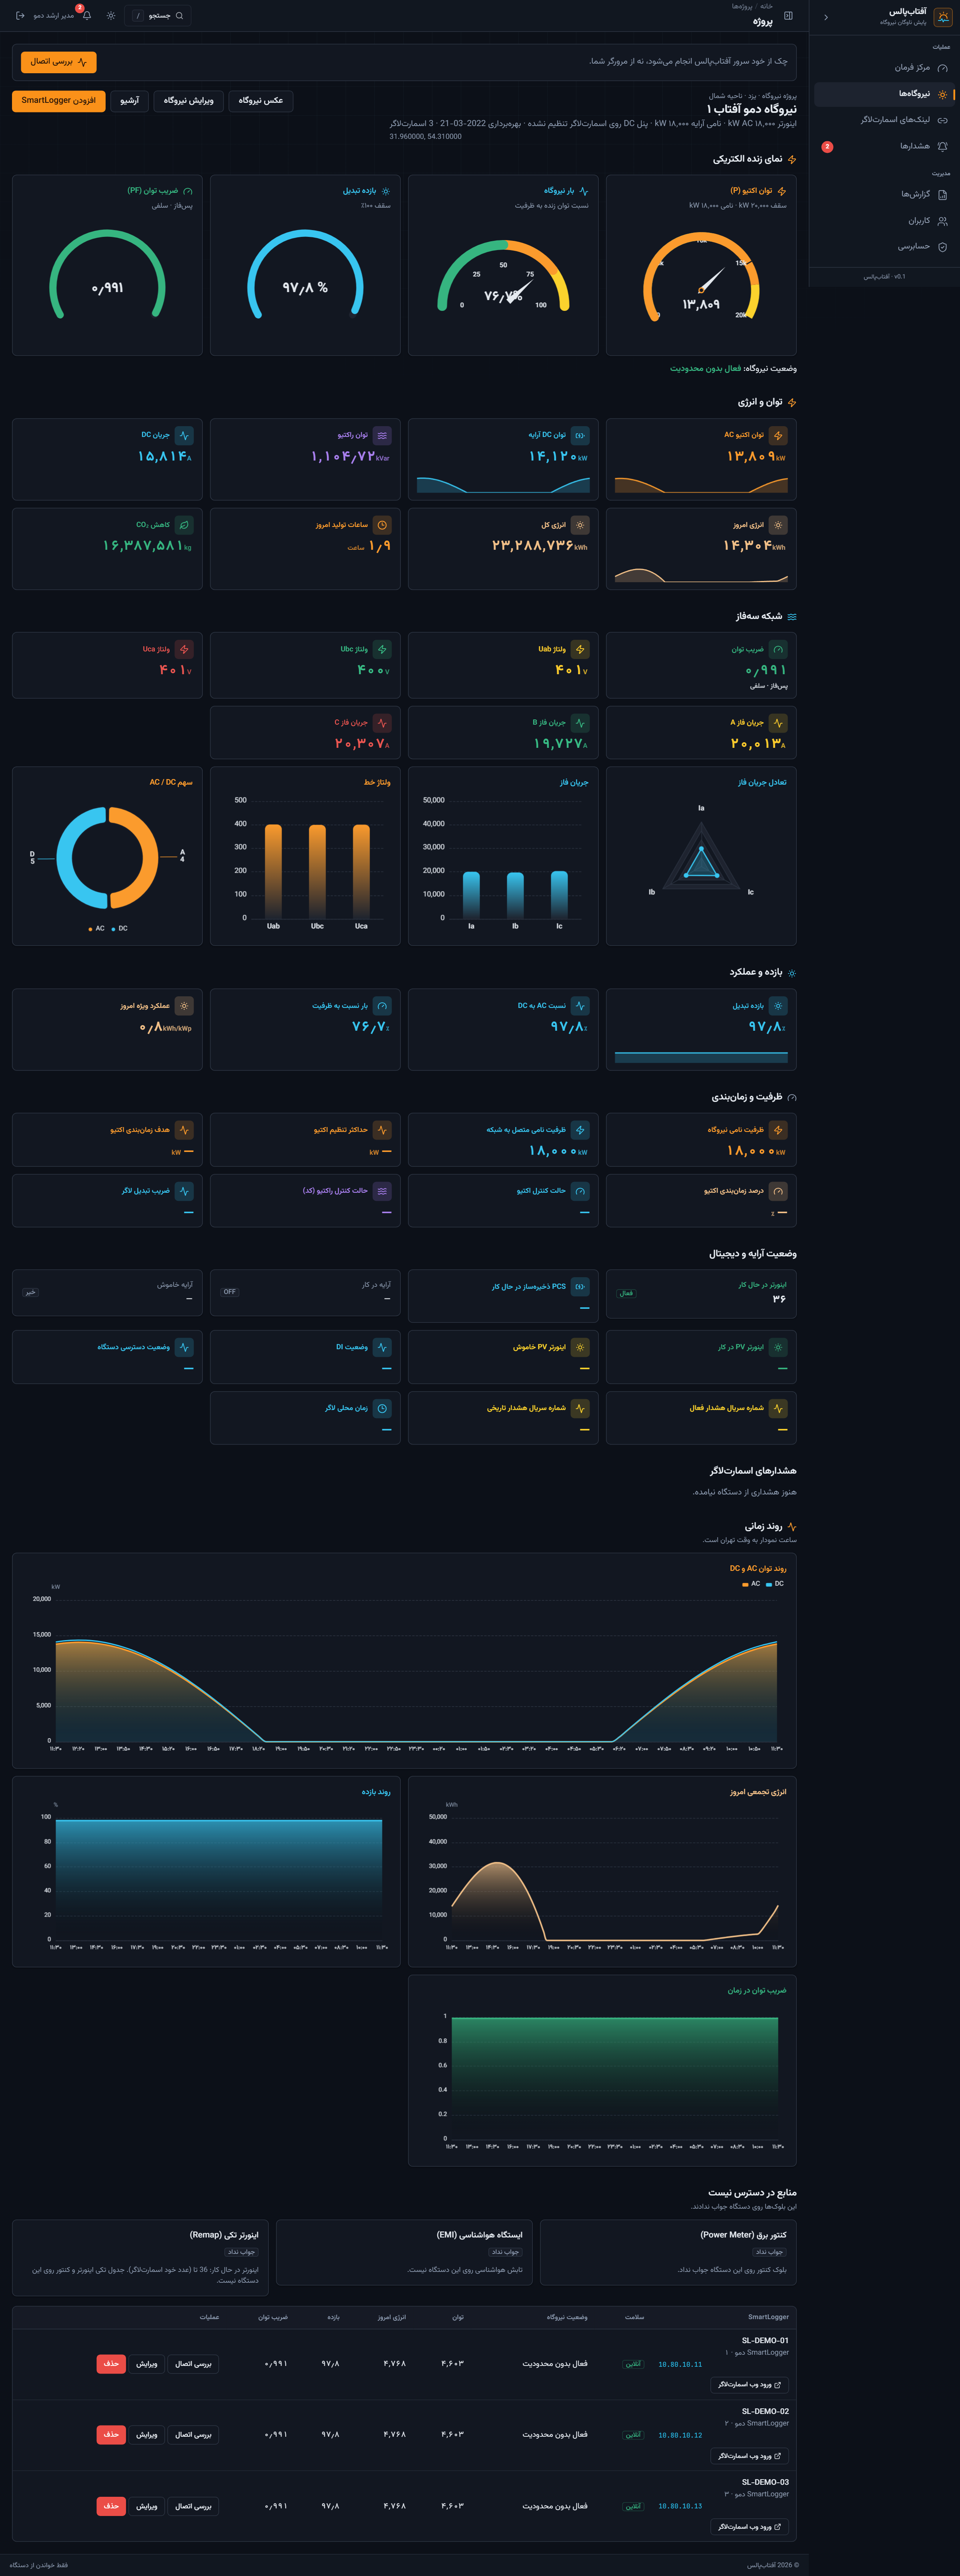The image size is (960, 2576).
Task: Click the حسابرسی audit shield icon
Action: point(942,247)
